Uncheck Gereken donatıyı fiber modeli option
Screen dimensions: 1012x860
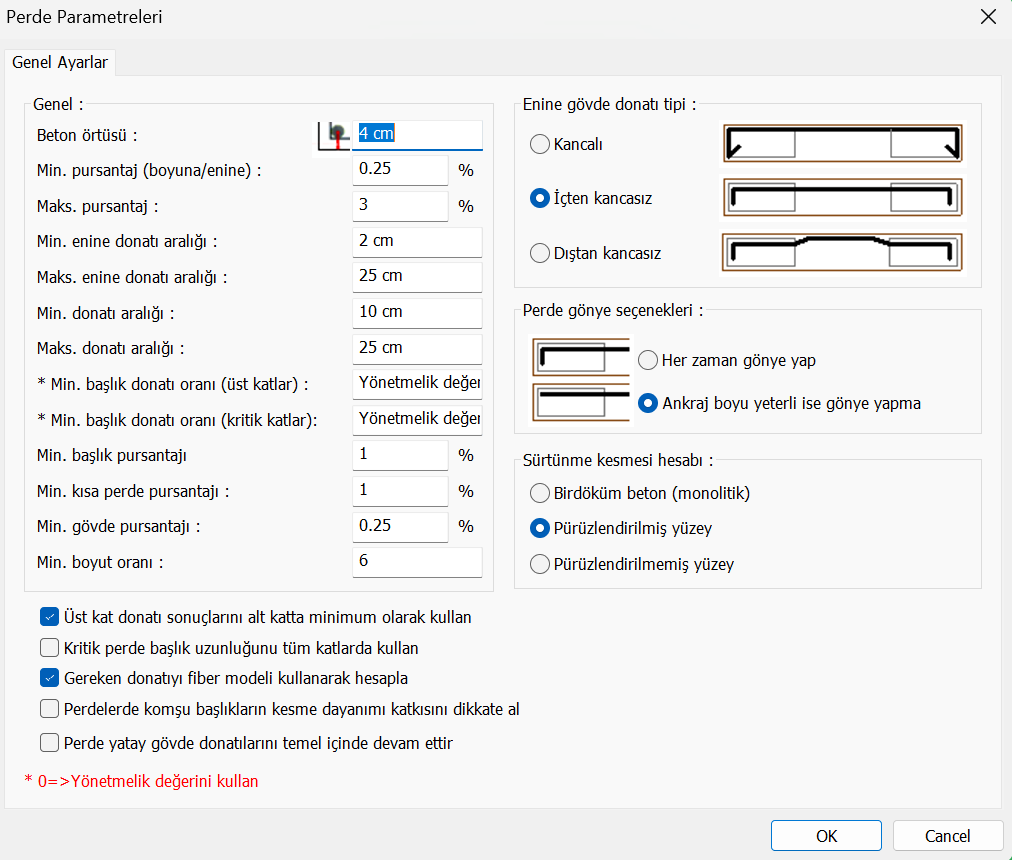(50, 678)
